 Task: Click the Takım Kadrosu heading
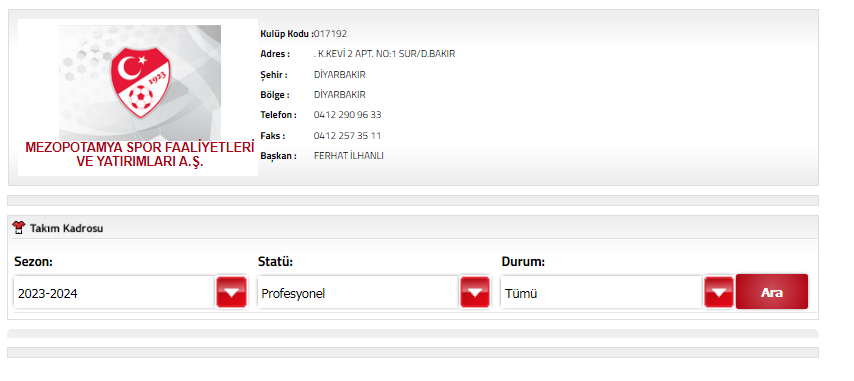pos(66,229)
